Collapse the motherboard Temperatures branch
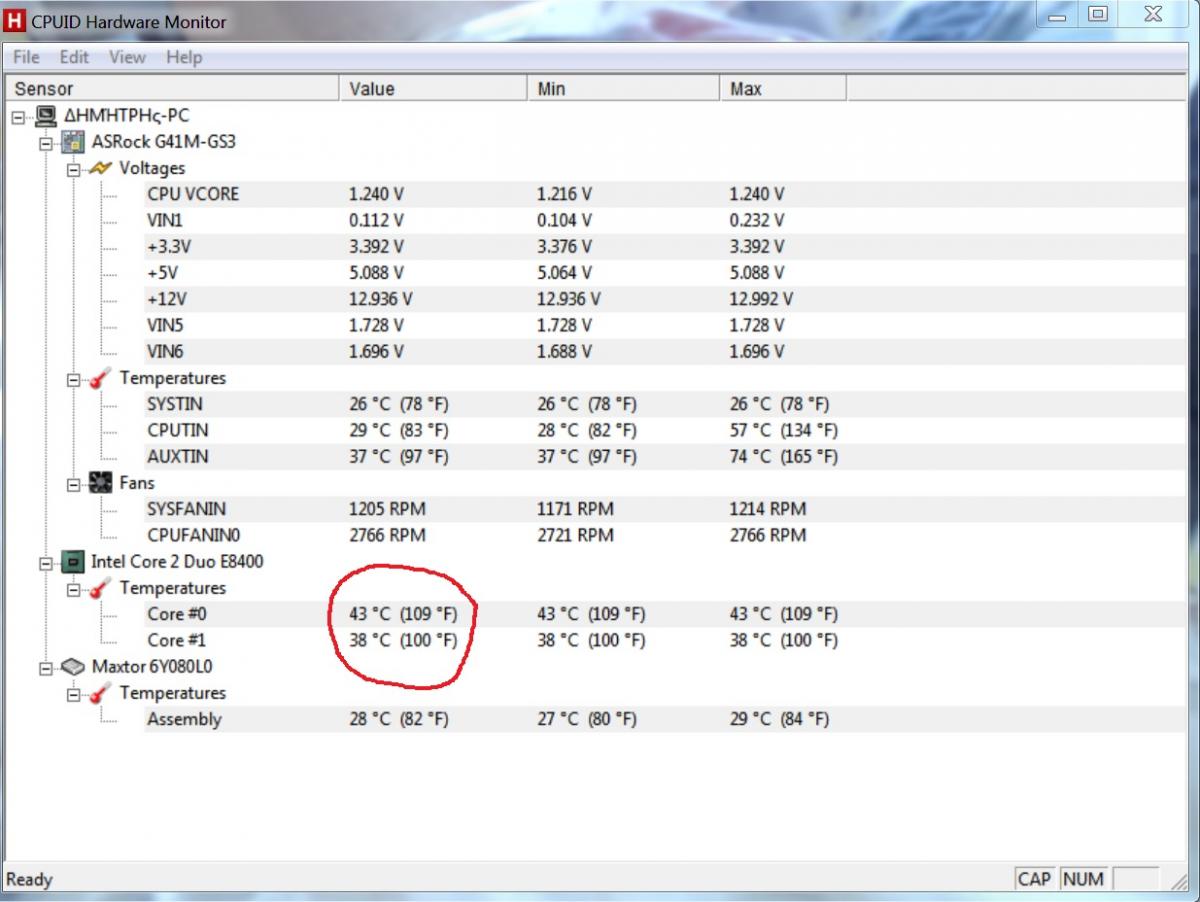1200x902 pixels. (73, 379)
